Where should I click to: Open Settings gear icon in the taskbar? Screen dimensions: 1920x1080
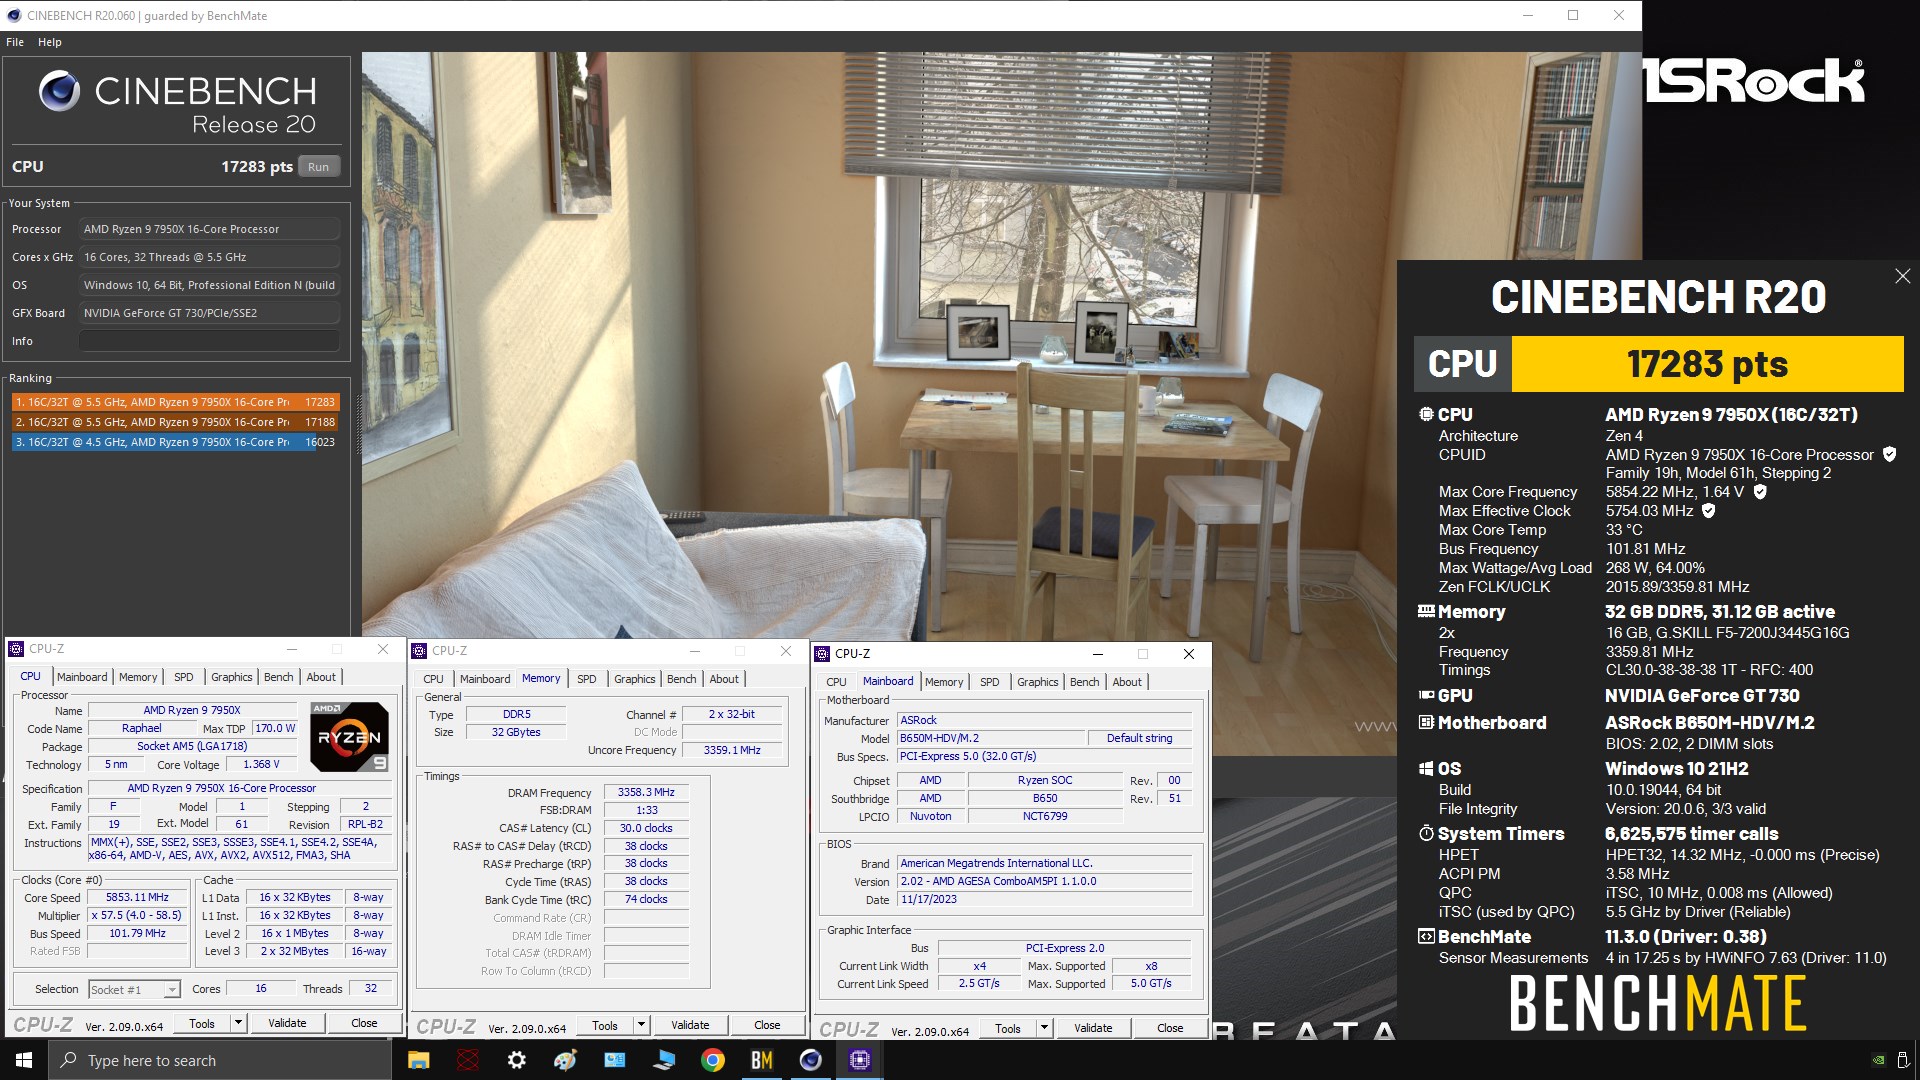coord(516,1060)
